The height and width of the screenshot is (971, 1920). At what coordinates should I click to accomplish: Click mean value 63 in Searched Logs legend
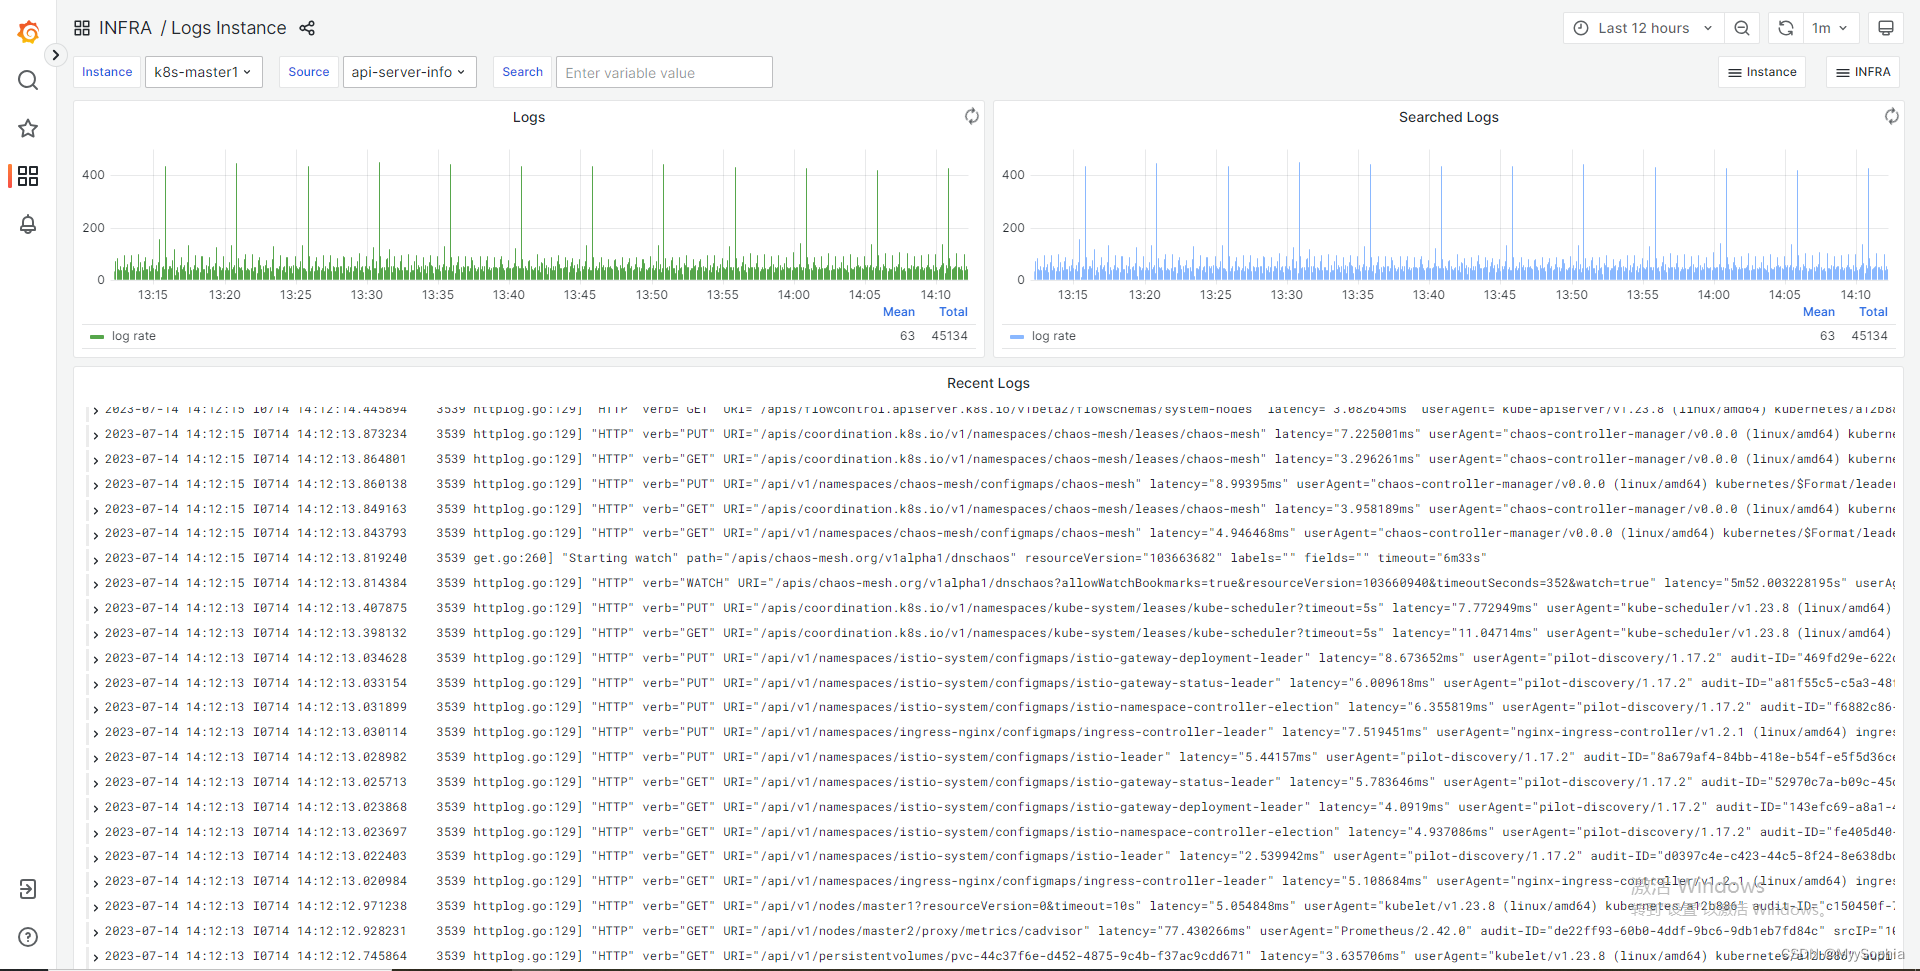(1827, 336)
